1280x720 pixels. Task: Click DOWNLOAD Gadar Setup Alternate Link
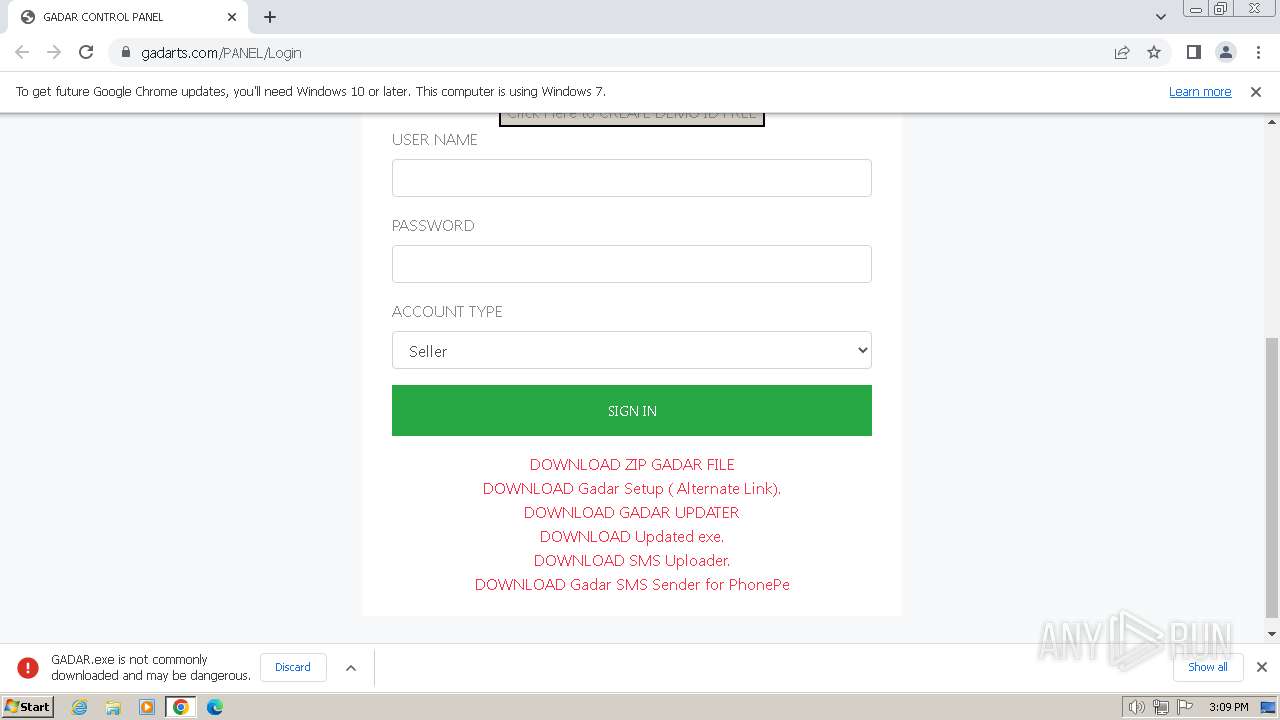click(632, 488)
